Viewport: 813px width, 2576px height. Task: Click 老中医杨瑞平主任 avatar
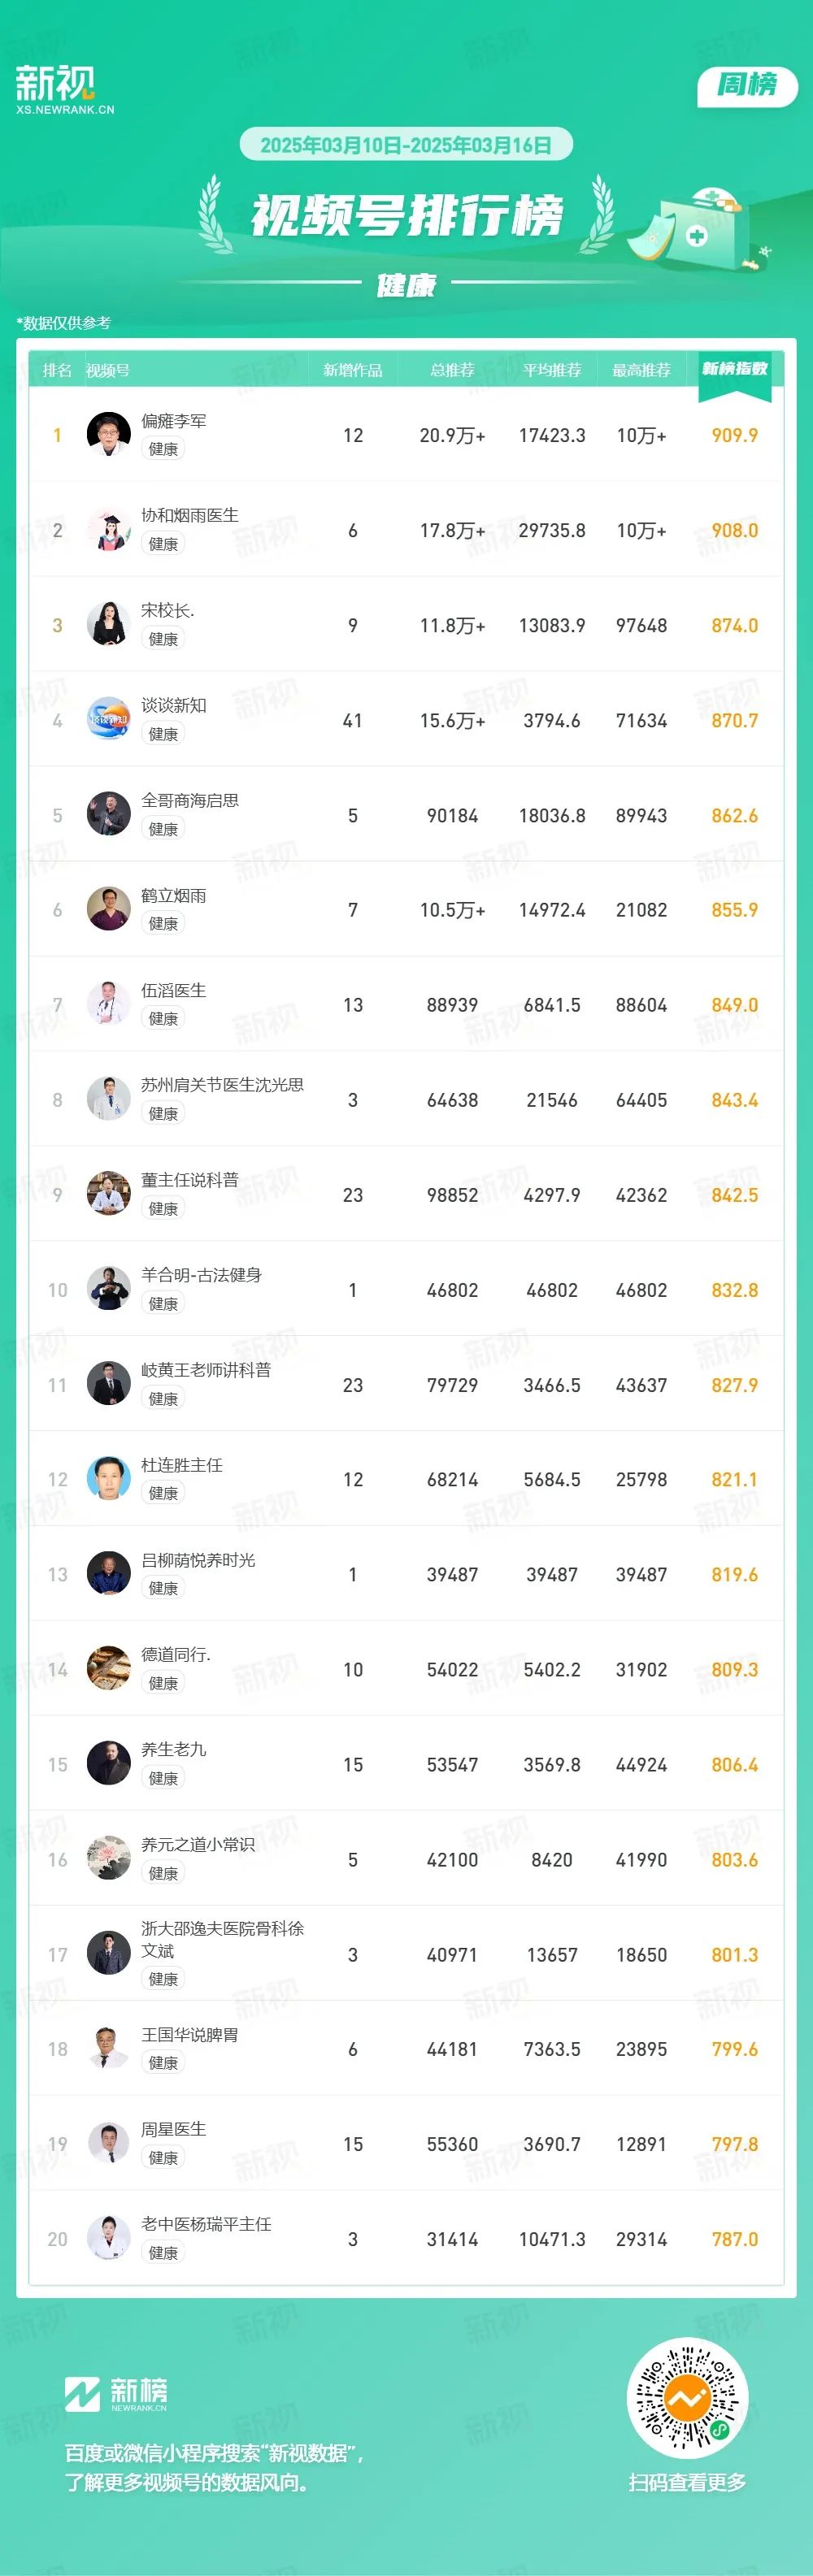pos(109,2238)
